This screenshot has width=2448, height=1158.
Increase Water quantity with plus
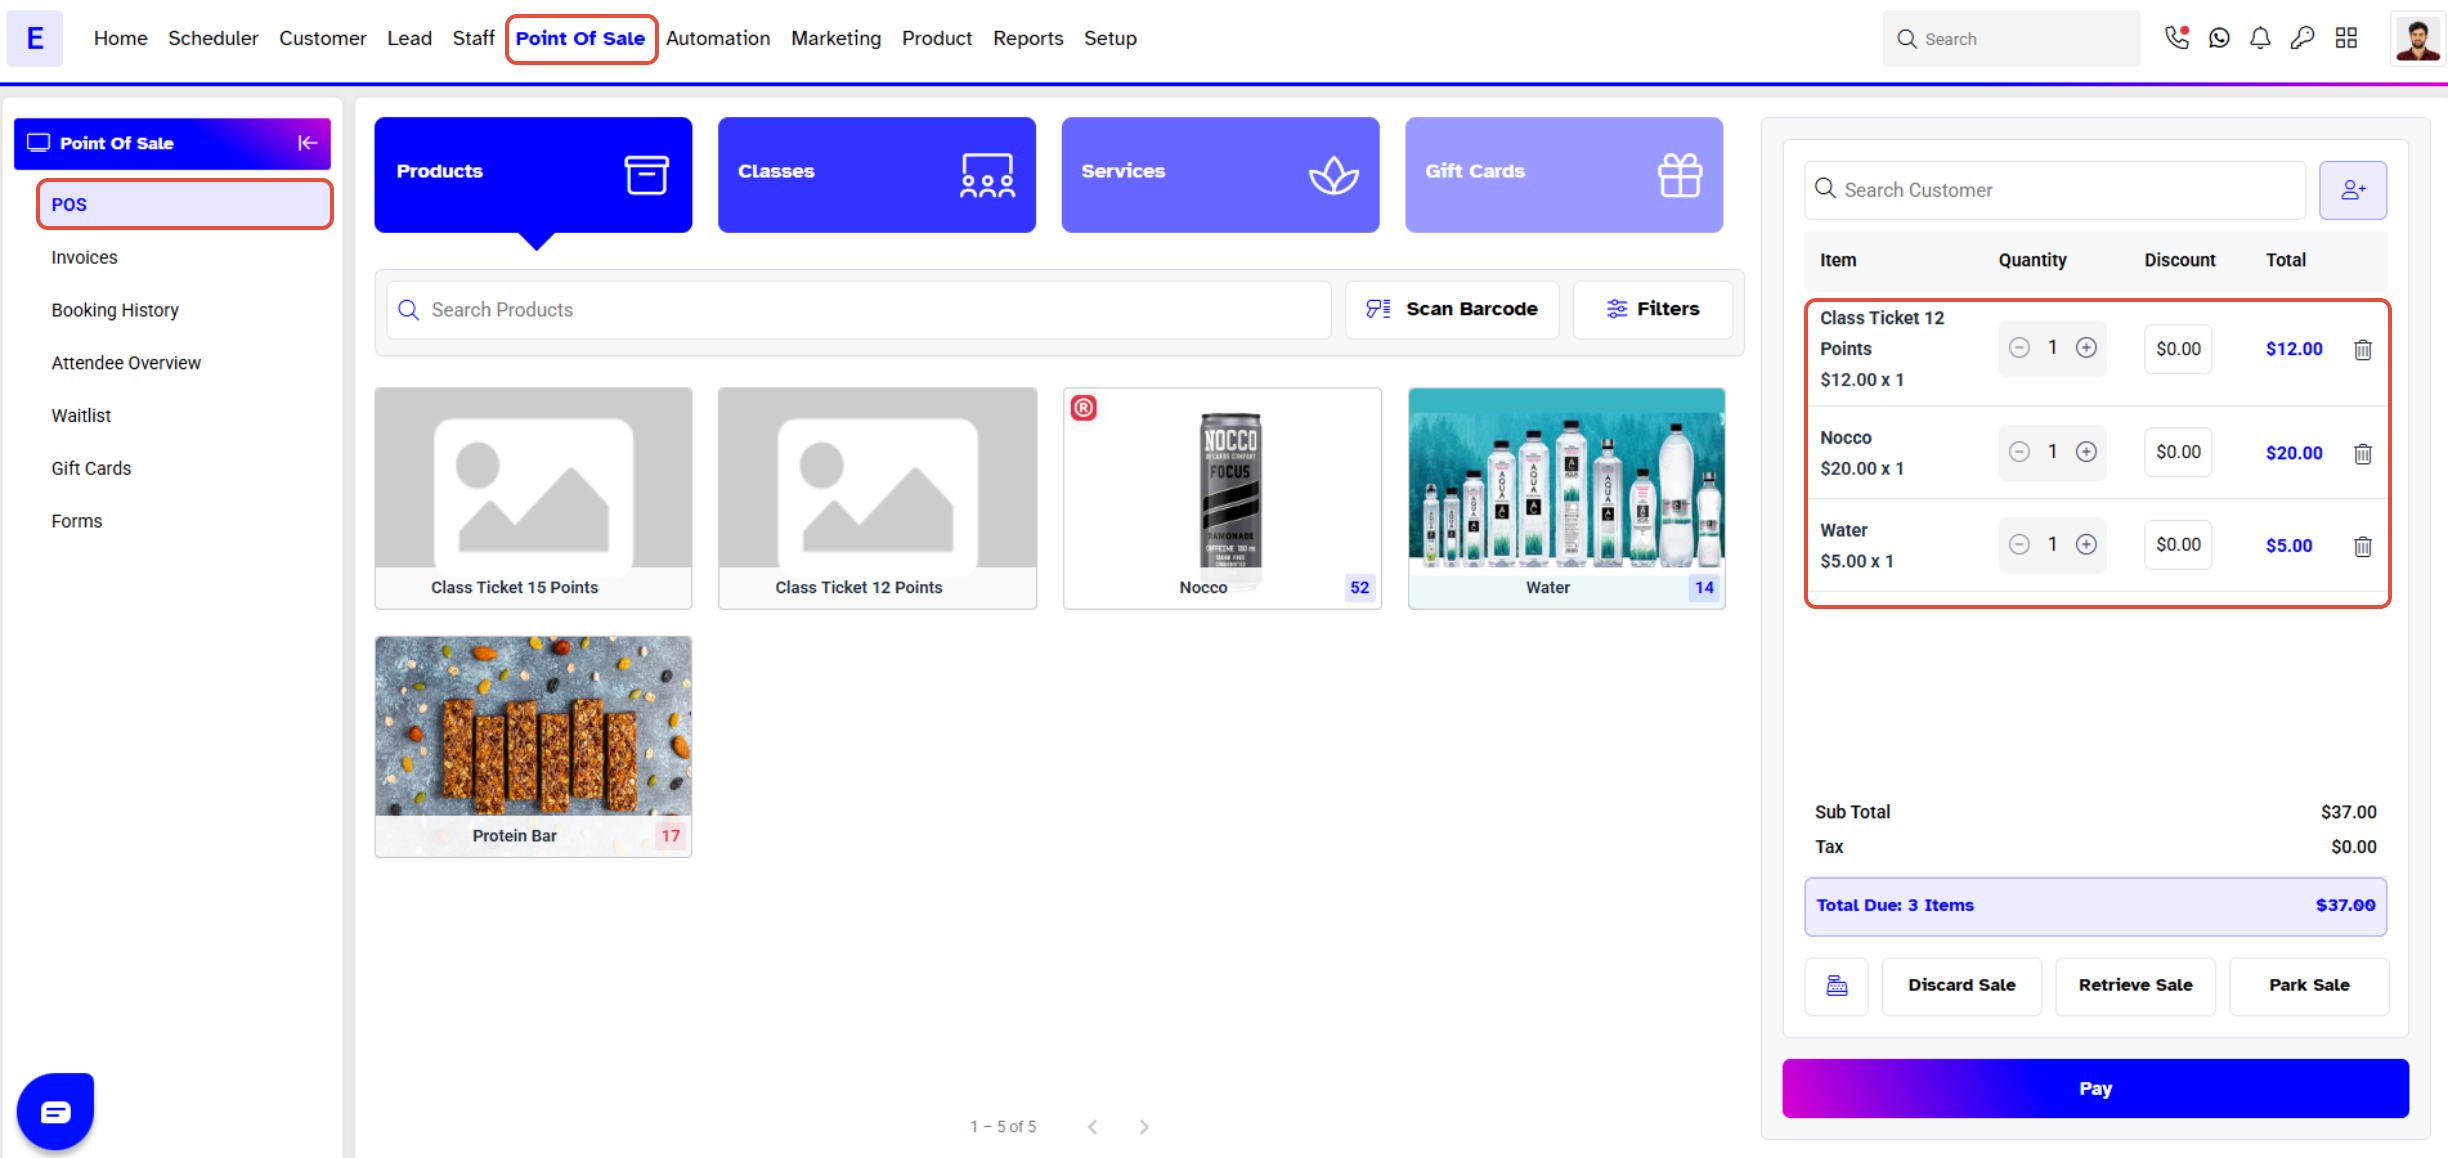click(2086, 544)
